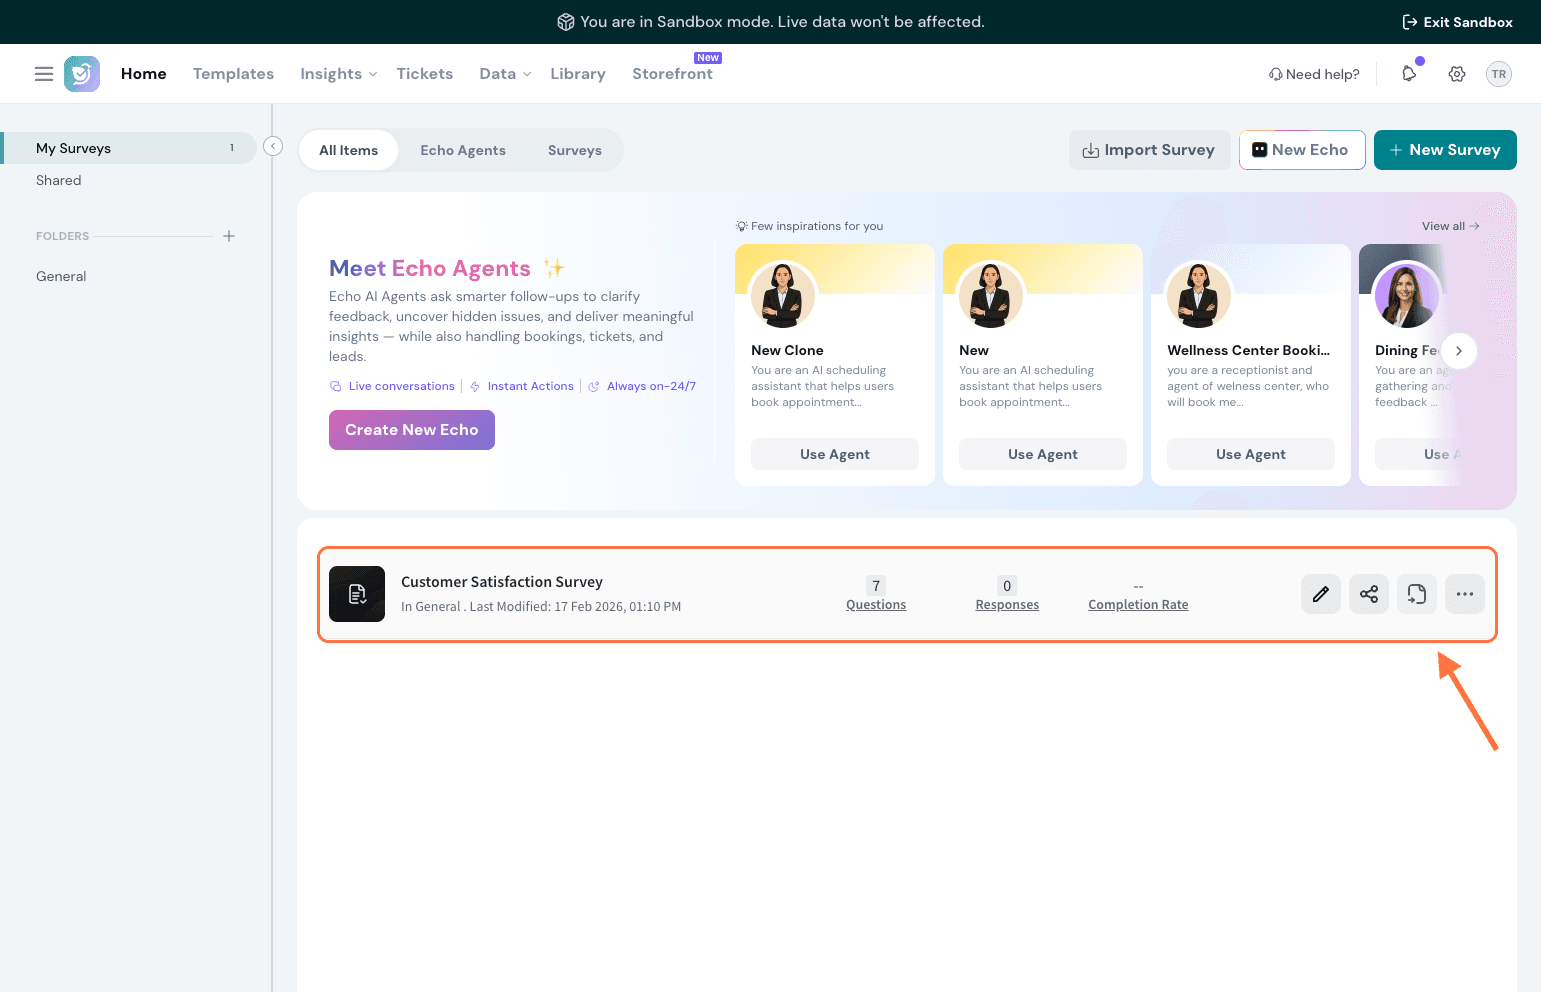
Task: Click Exit Sandbox link
Action: [x=1457, y=22]
